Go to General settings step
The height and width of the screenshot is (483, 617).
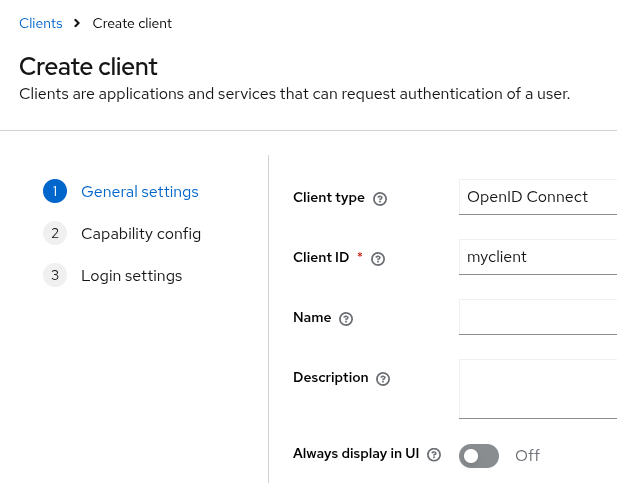[139, 192]
